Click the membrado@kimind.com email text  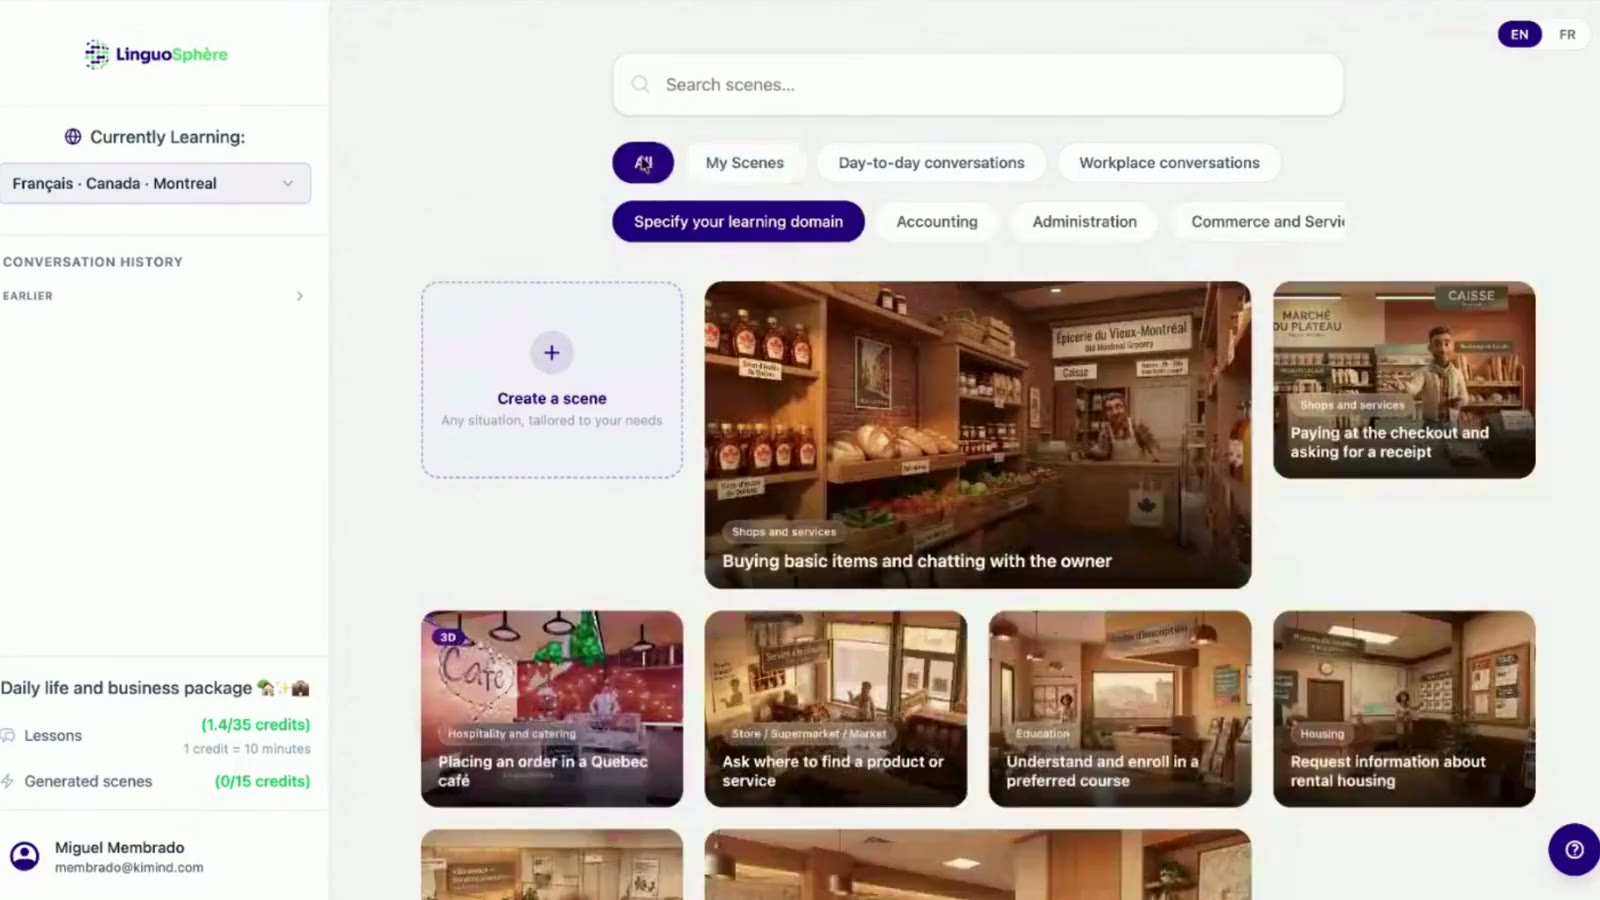pyautogui.click(x=129, y=868)
